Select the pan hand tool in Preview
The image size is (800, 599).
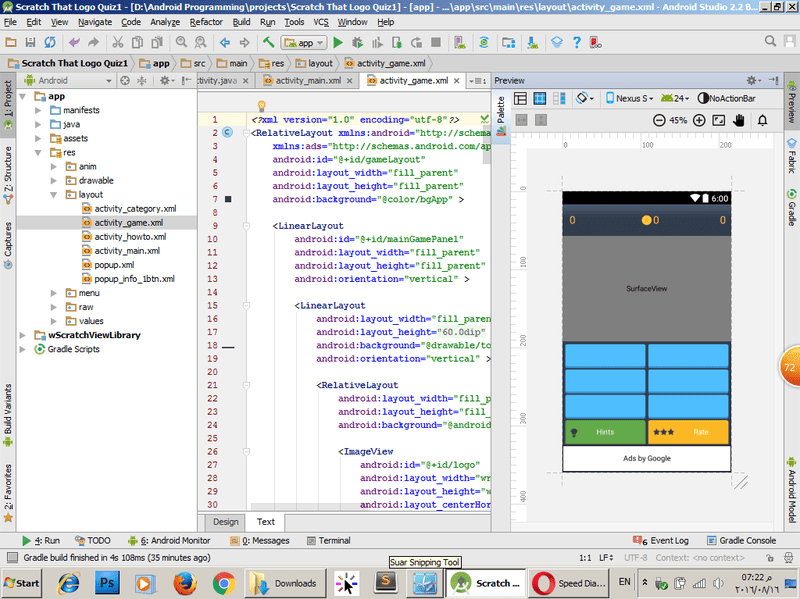740,120
